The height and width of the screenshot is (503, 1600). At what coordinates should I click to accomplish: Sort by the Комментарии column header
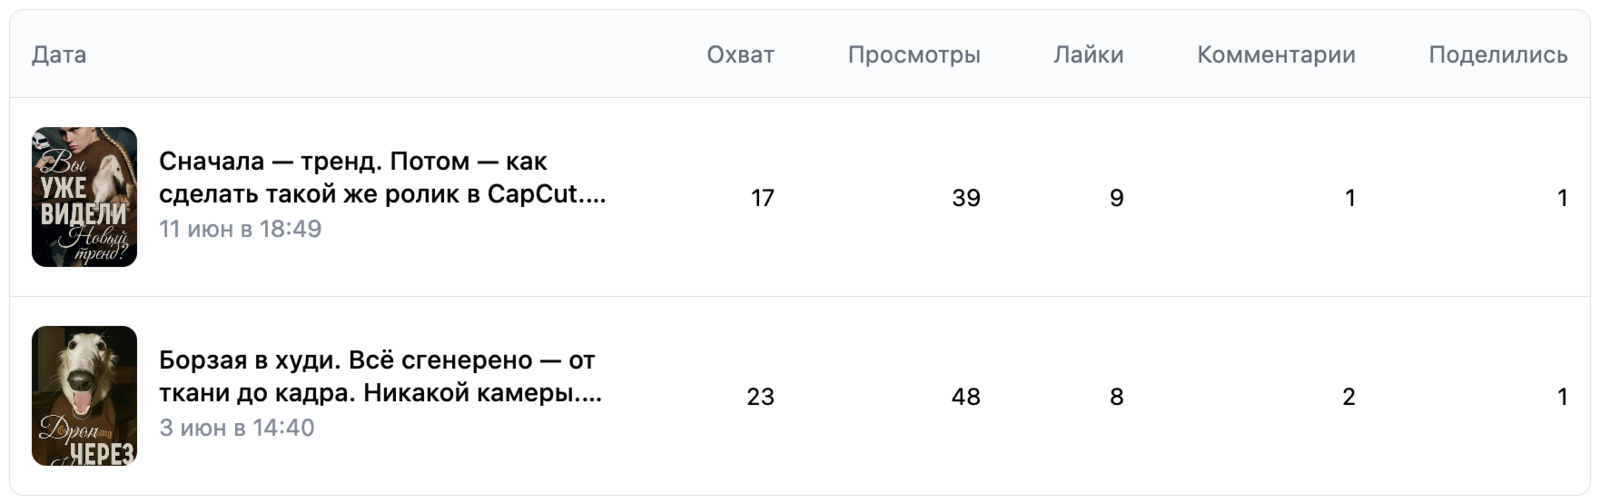point(1276,55)
